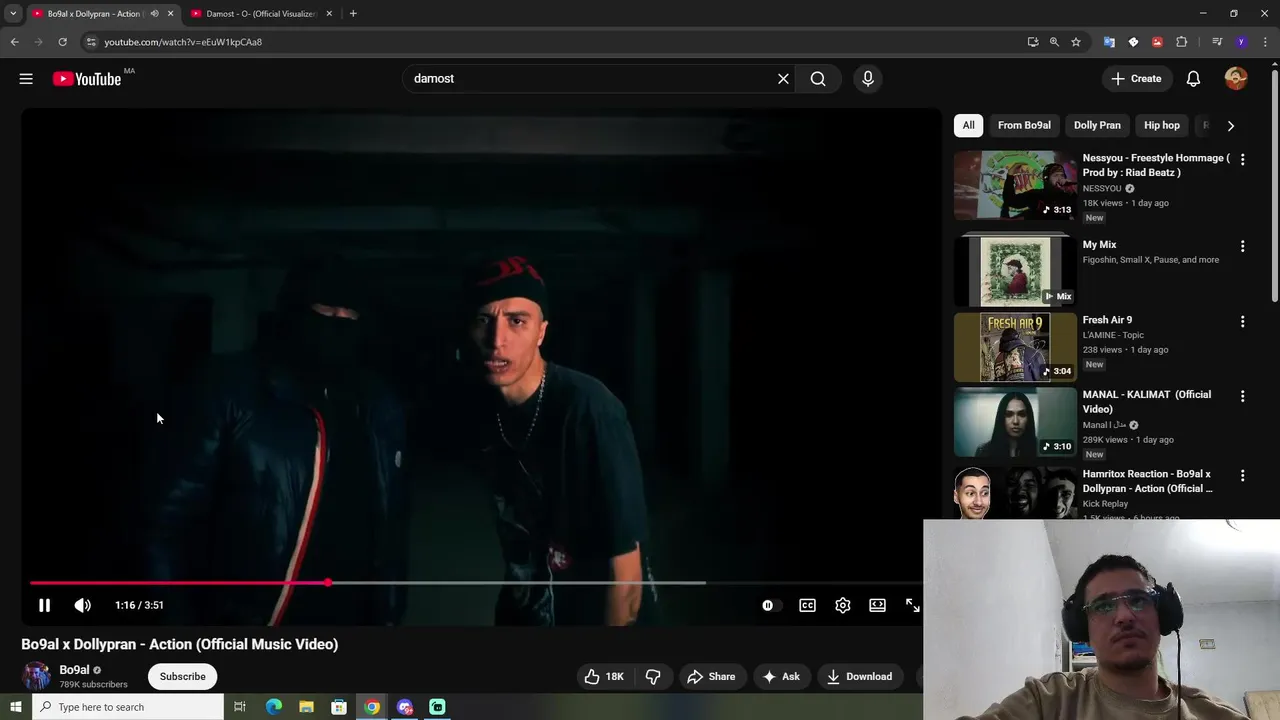Go to the YouTube home logo

tap(87, 79)
